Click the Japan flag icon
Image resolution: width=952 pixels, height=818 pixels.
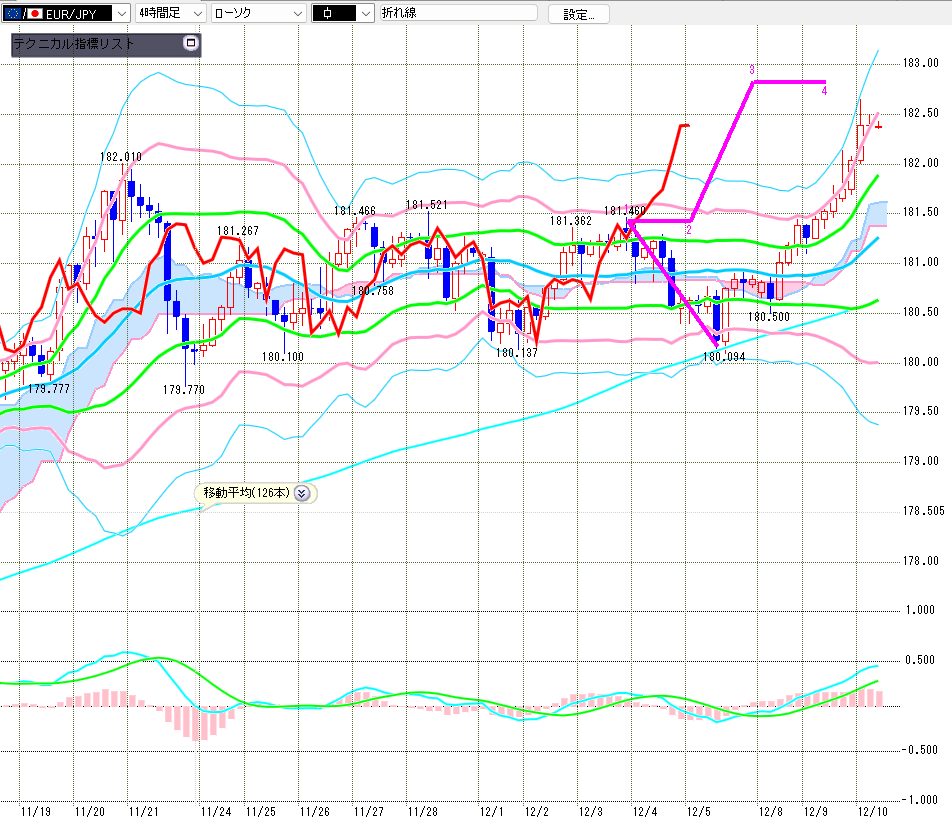[34, 13]
